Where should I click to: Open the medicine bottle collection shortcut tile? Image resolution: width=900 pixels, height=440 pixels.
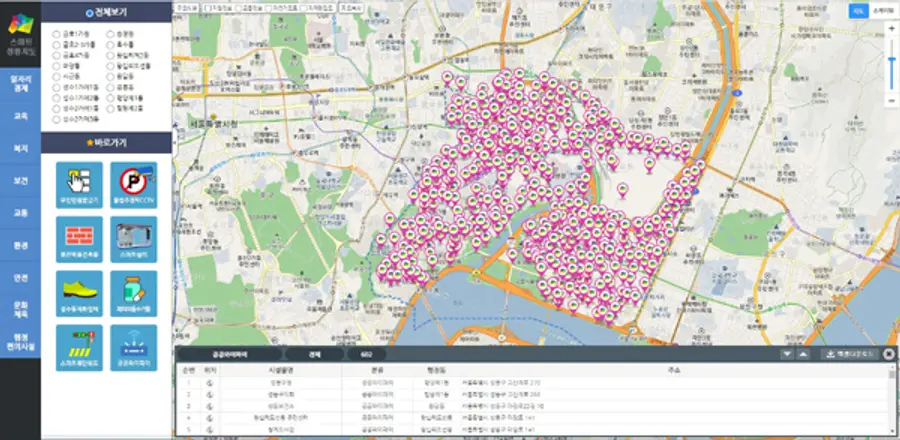pos(134,294)
